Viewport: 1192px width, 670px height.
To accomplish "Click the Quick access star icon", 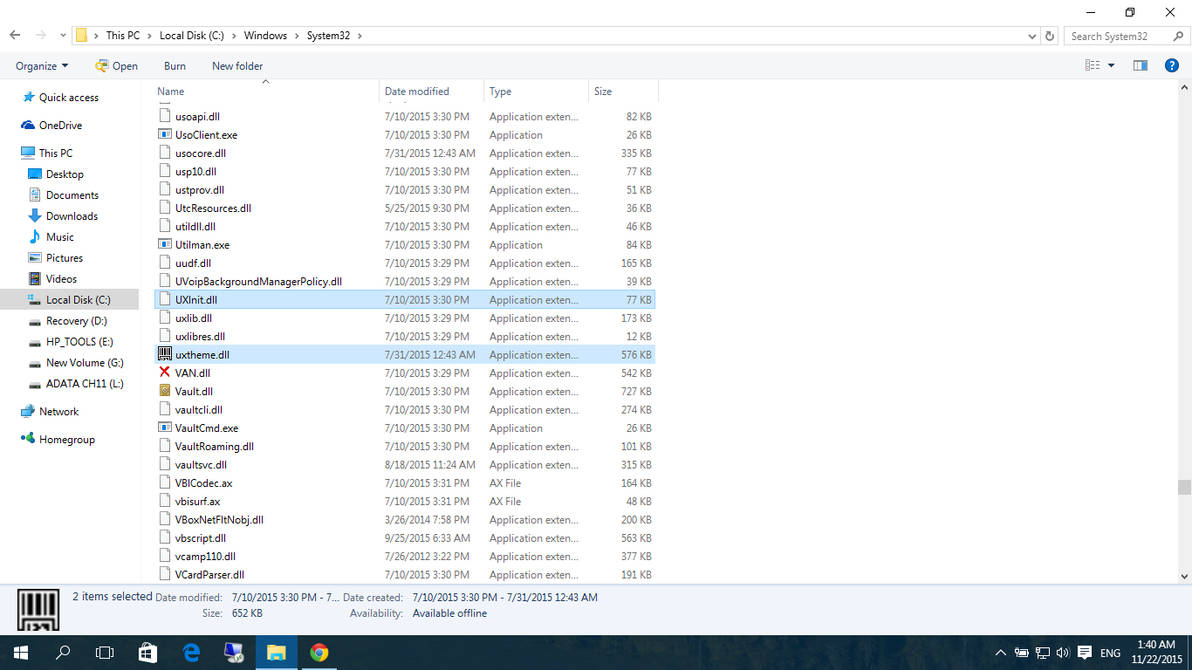I will (28, 97).
